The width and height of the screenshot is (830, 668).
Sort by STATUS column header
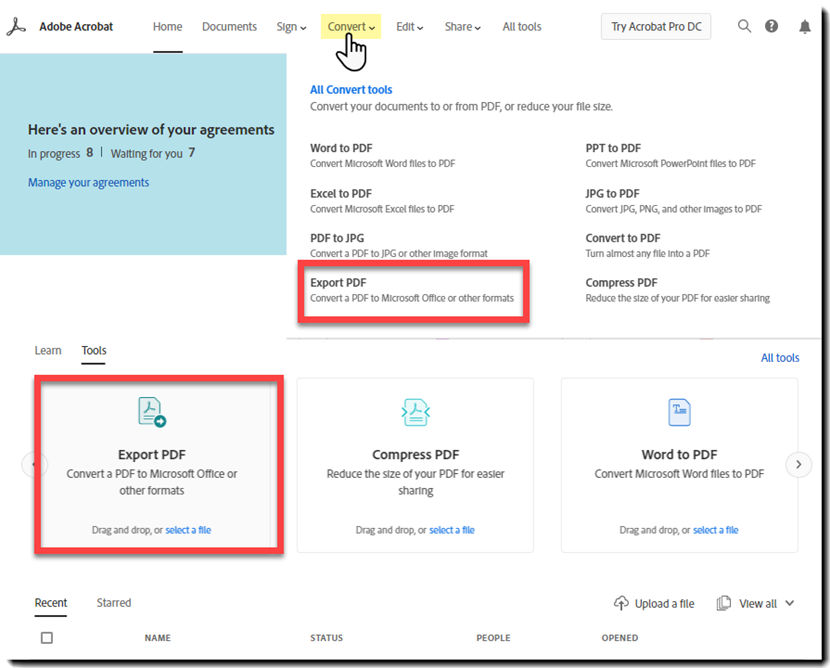click(327, 638)
